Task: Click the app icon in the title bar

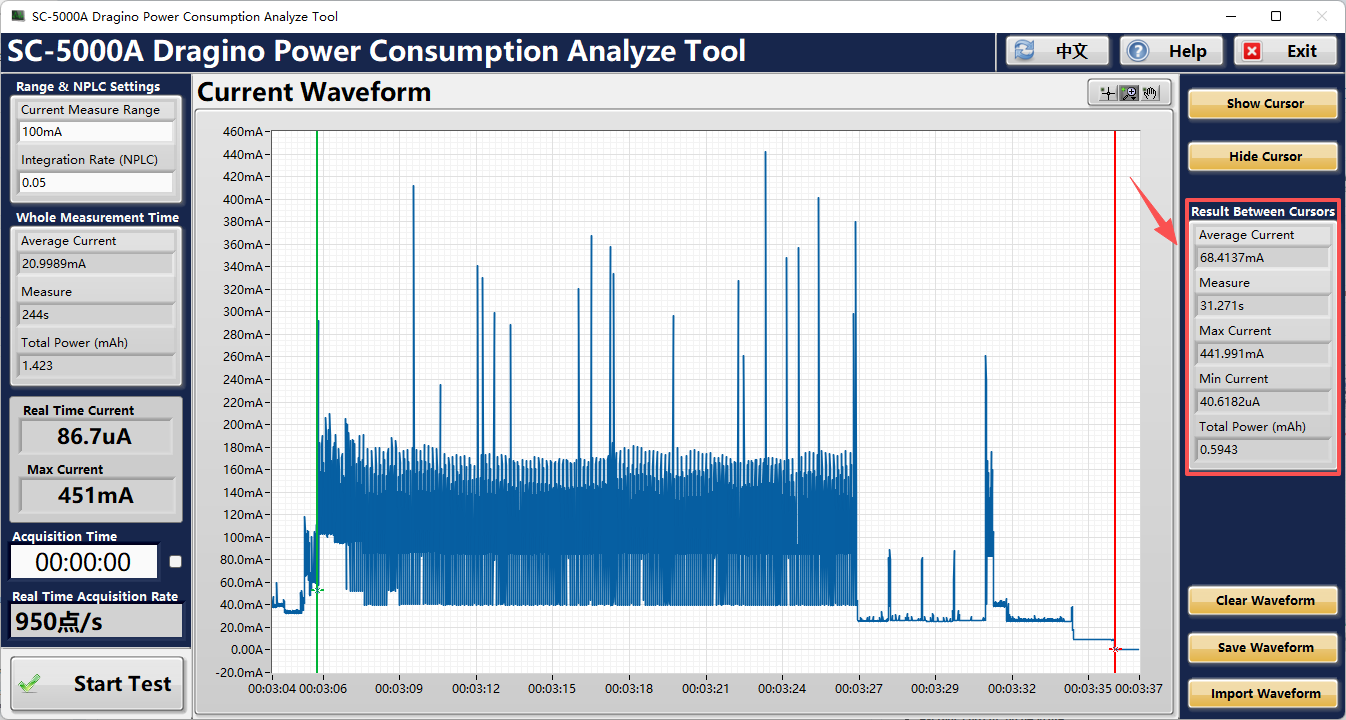Action: pyautogui.click(x=18, y=16)
